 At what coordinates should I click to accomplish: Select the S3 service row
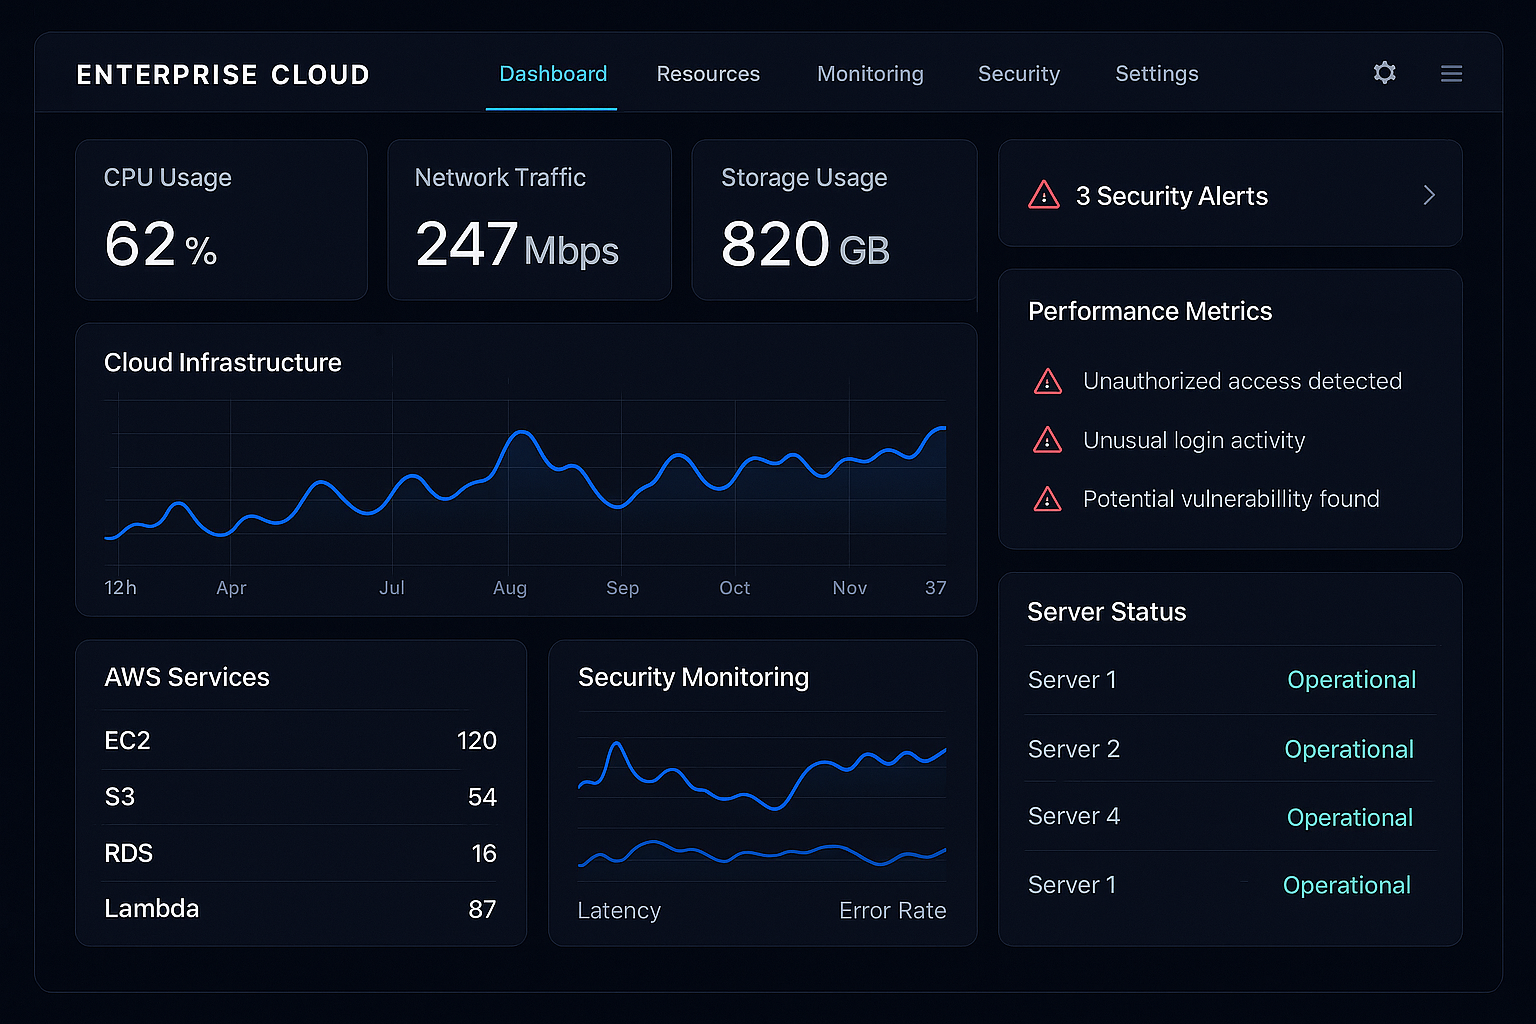(x=300, y=797)
